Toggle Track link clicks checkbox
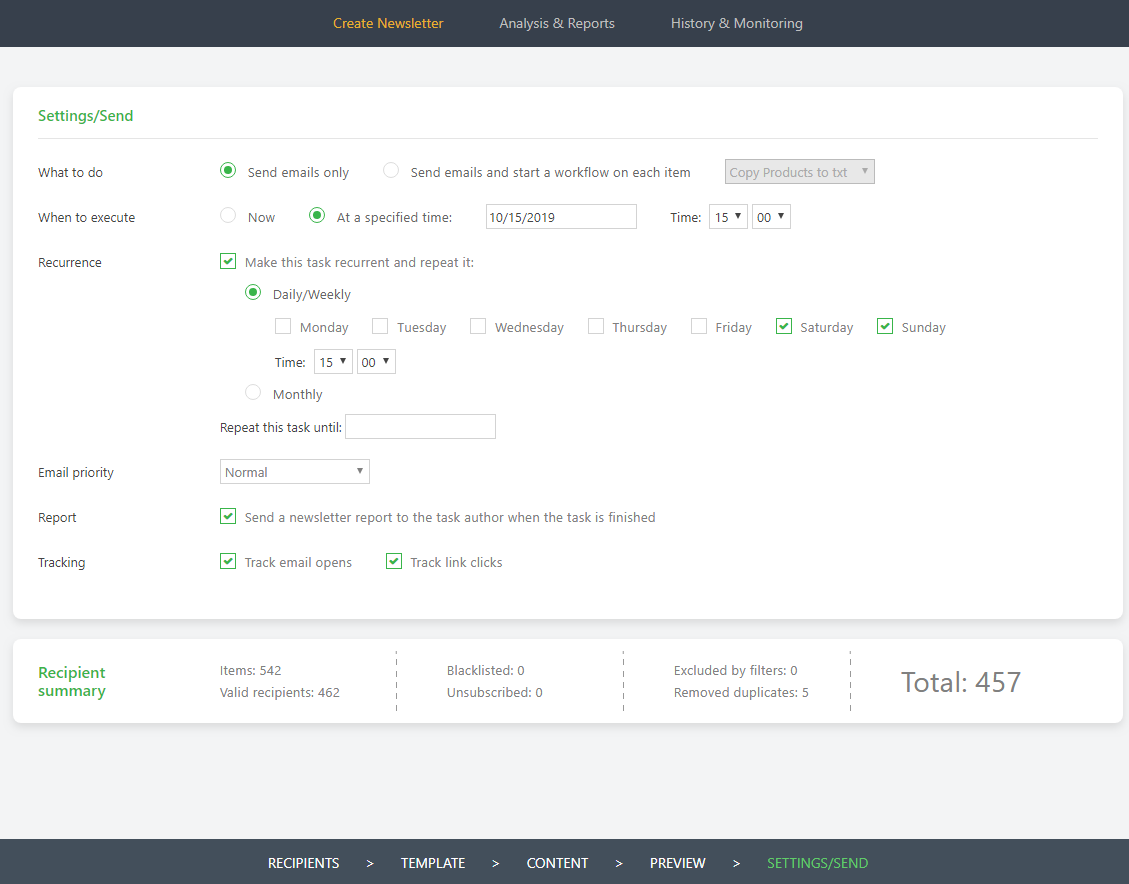1129x884 pixels. click(x=394, y=561)
